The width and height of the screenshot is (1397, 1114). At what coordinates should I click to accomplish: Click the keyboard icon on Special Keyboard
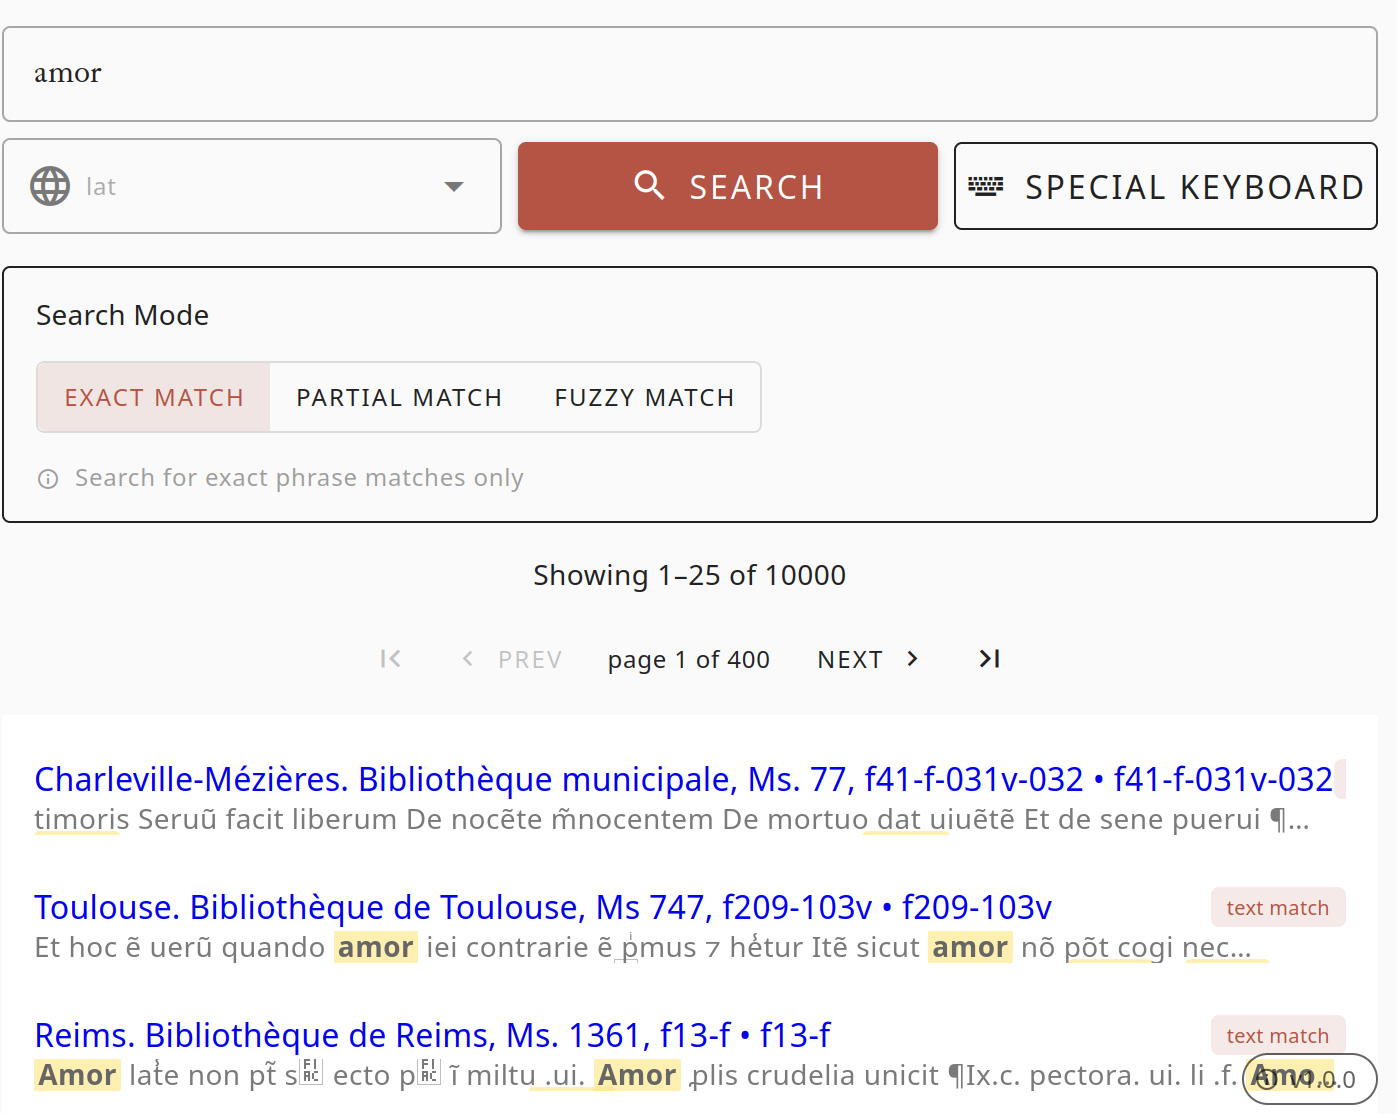tap(985, 186)
